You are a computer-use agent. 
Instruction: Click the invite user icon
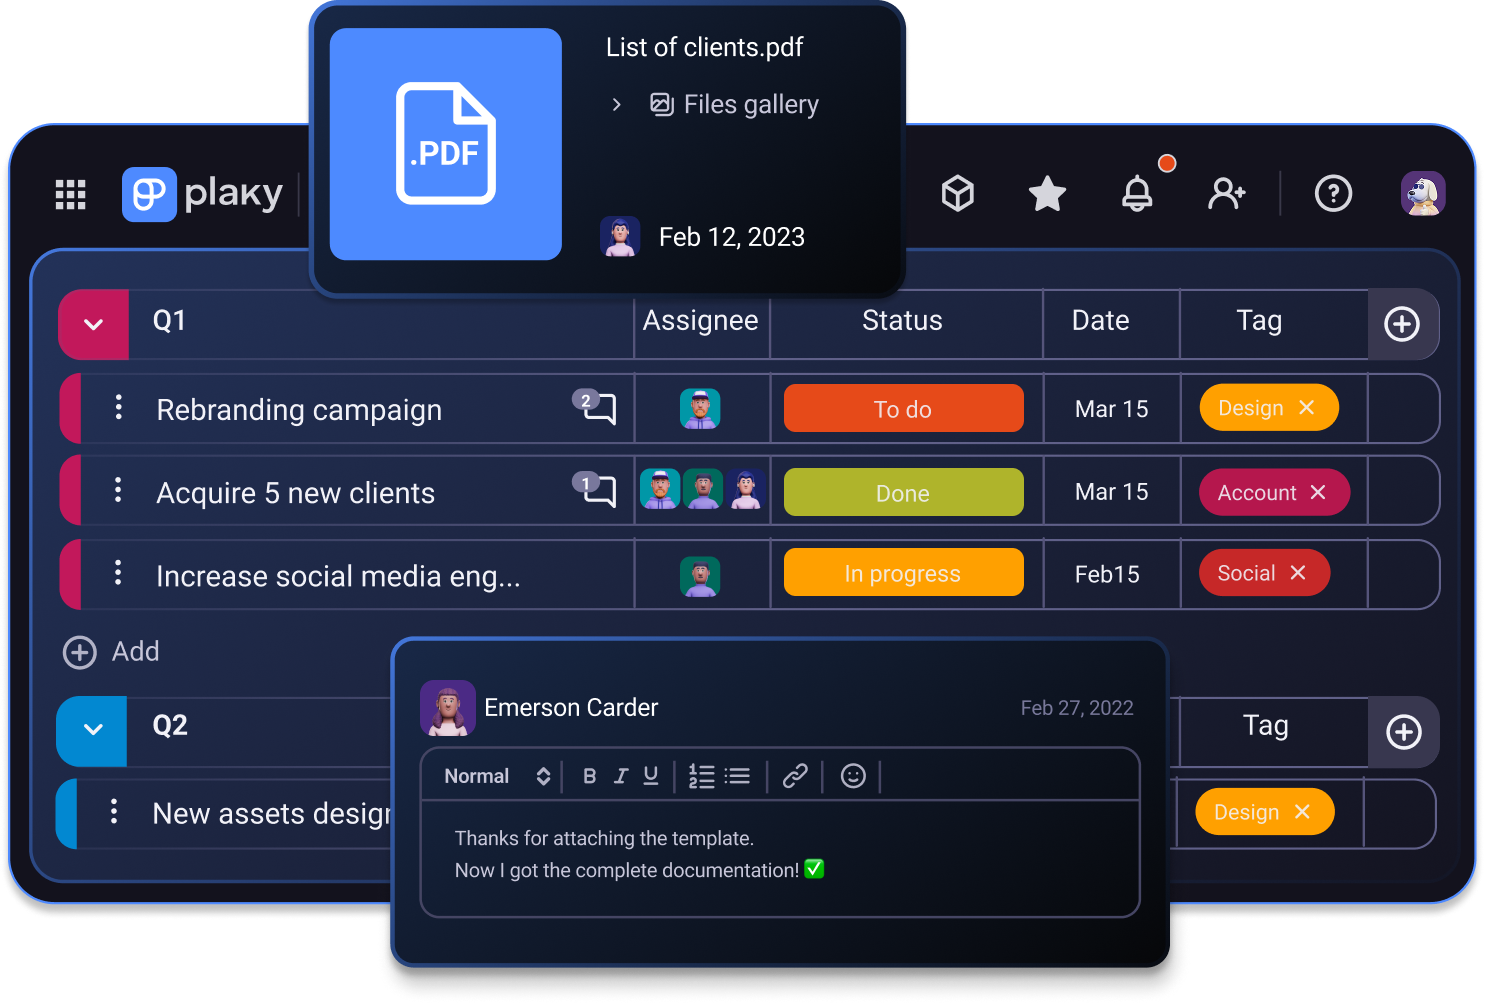pyautogui.click(x=1226, y=193)
